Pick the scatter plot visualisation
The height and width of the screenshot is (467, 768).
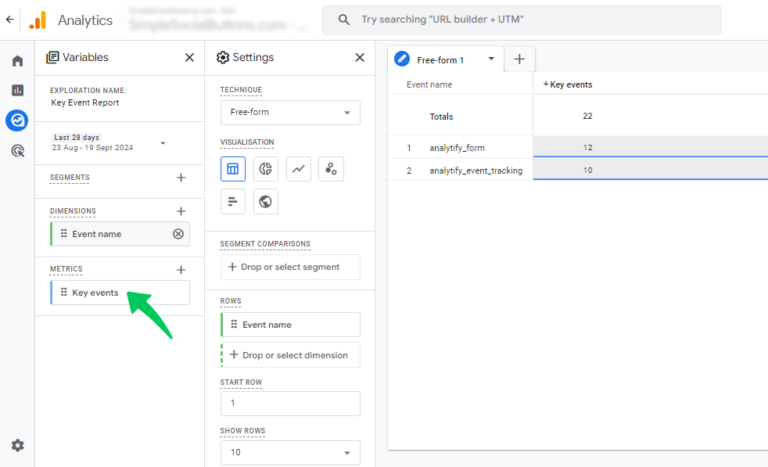pyautogui.click(x=331, y=169)
